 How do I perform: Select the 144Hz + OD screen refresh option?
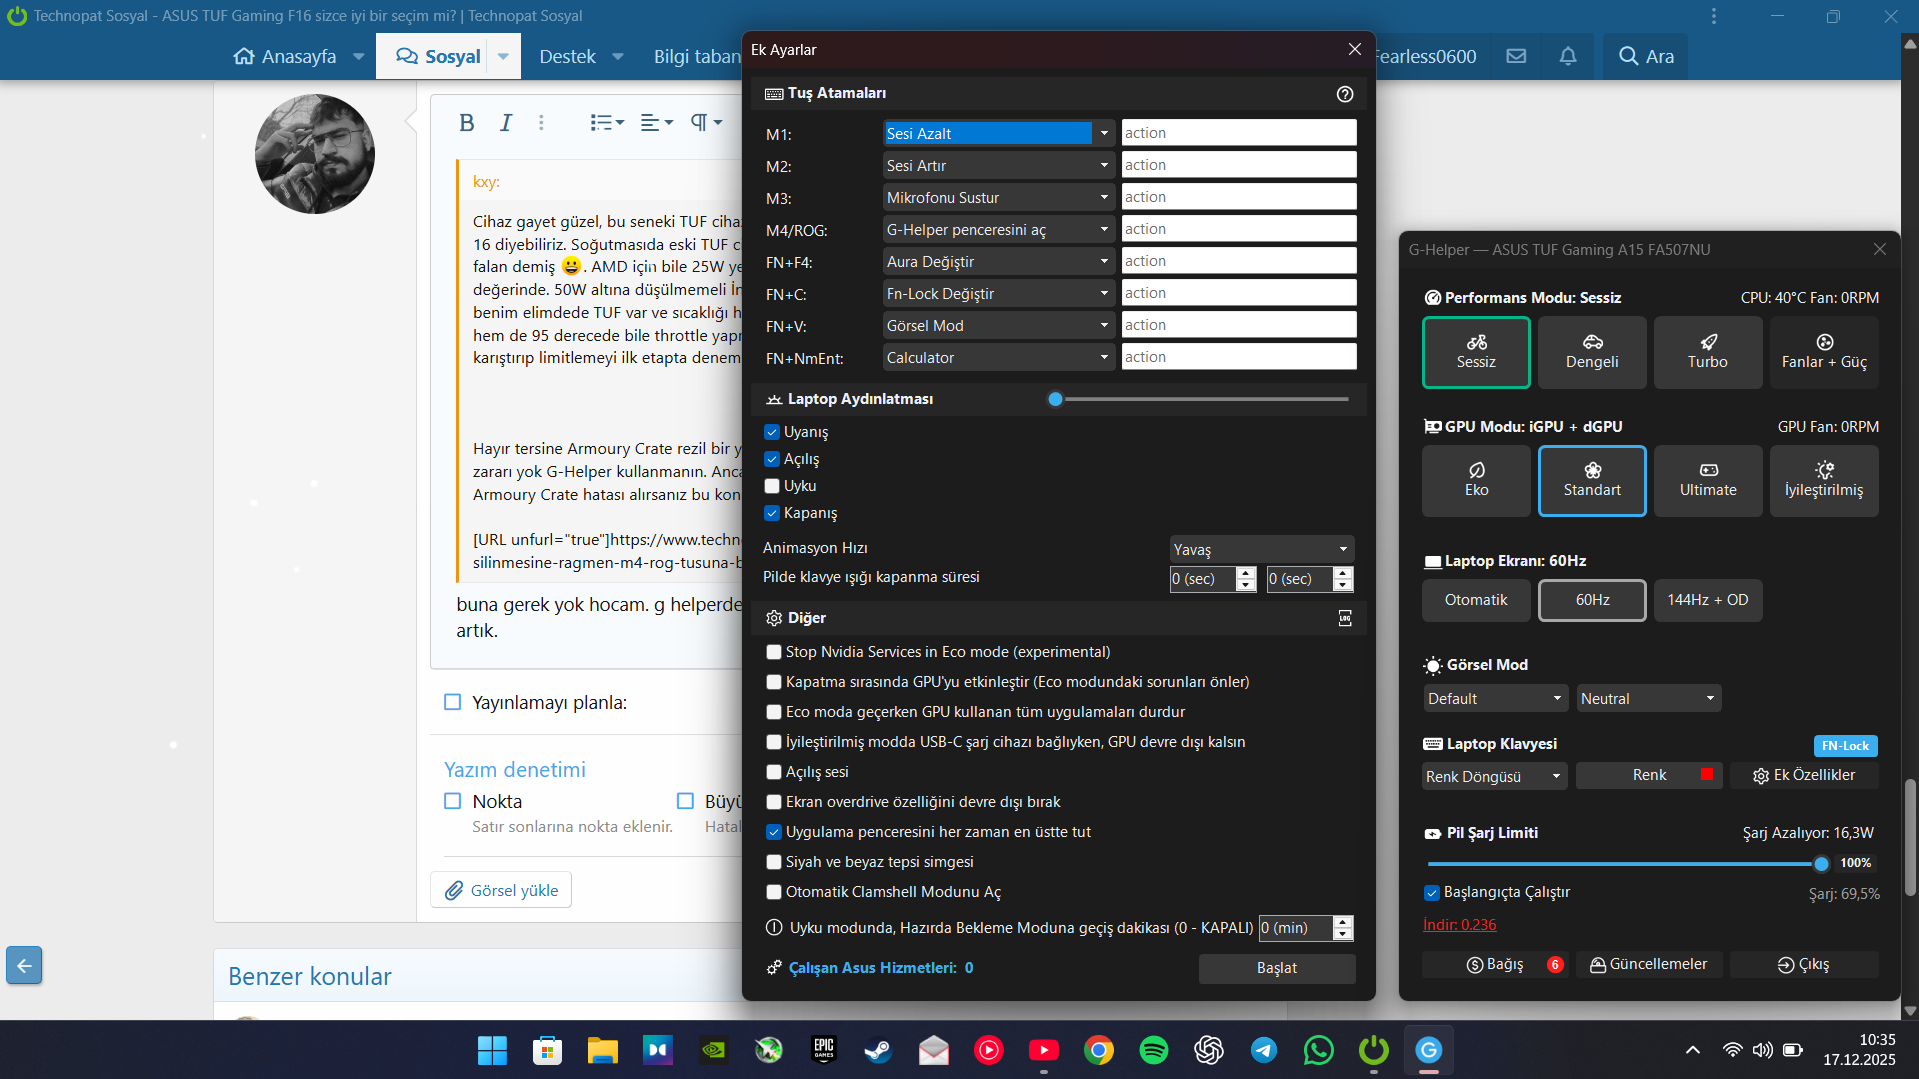point(1707,600)
